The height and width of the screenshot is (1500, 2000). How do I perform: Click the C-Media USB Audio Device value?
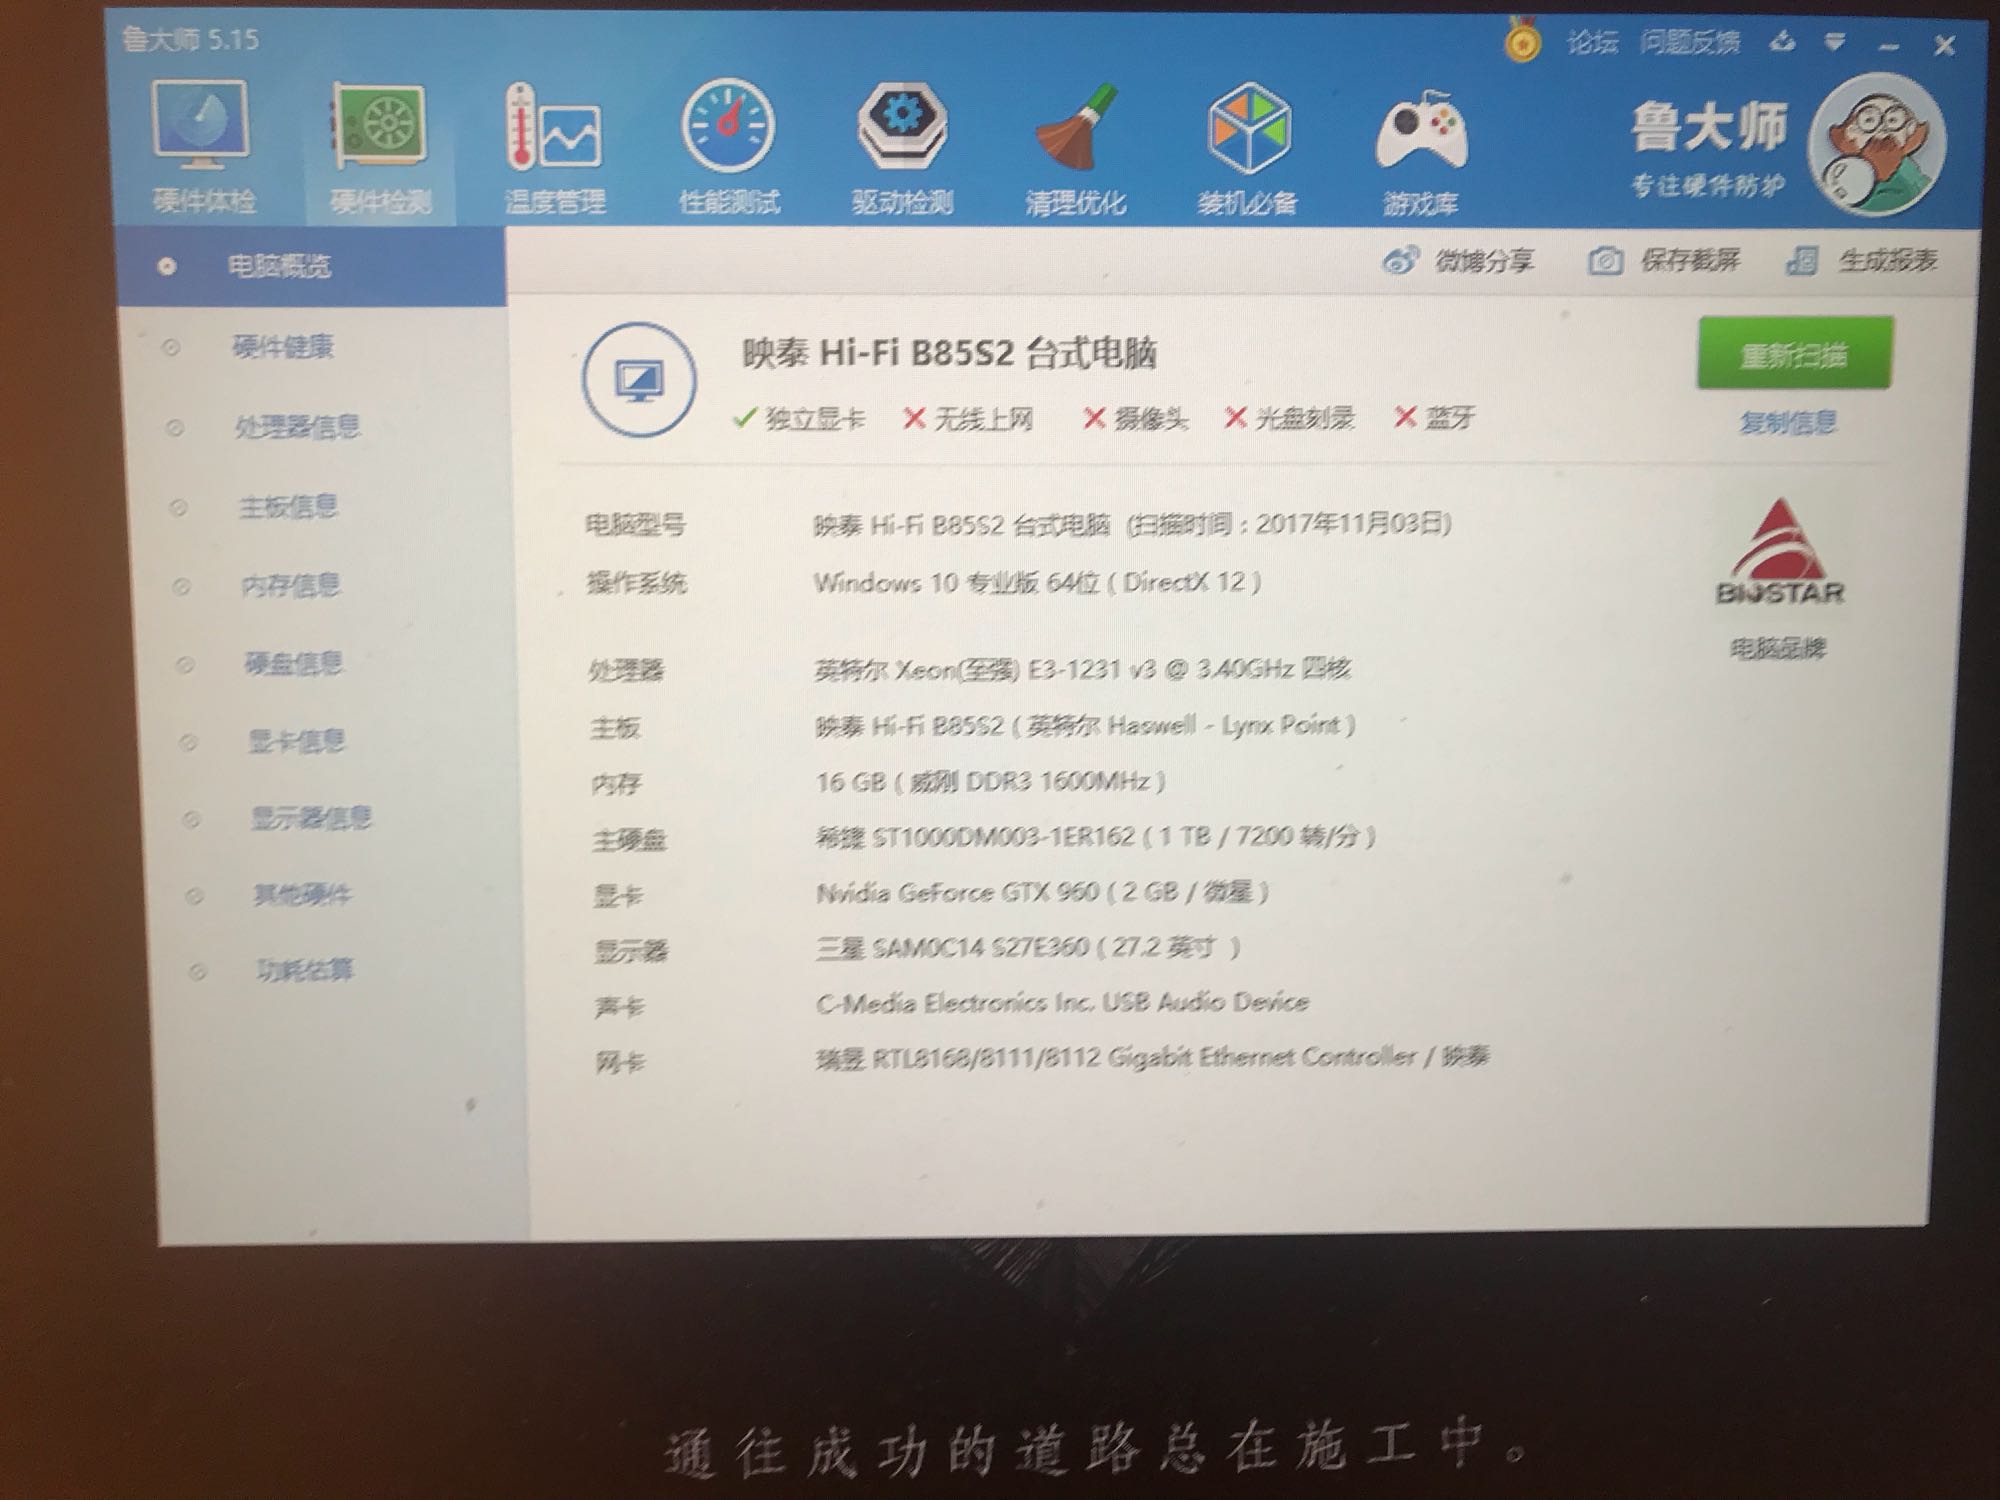pyautogui.click(x=1063, y=1002)
